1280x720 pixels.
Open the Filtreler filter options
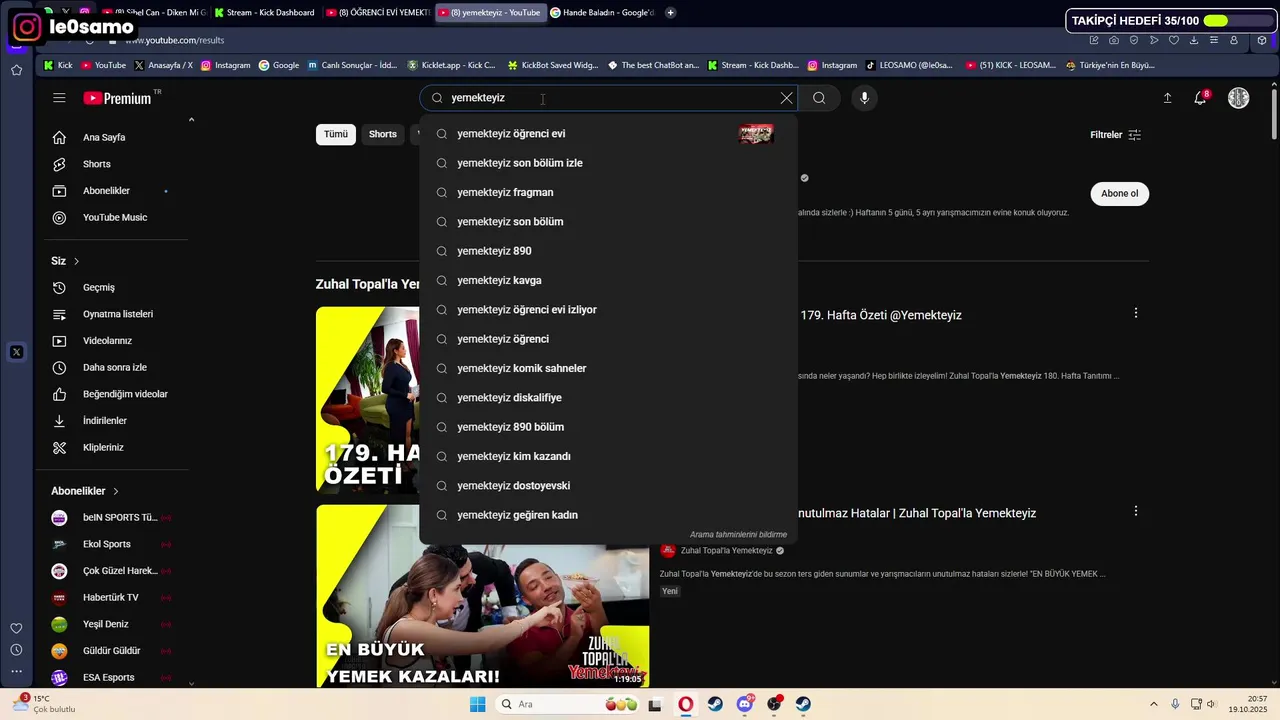1115,135
